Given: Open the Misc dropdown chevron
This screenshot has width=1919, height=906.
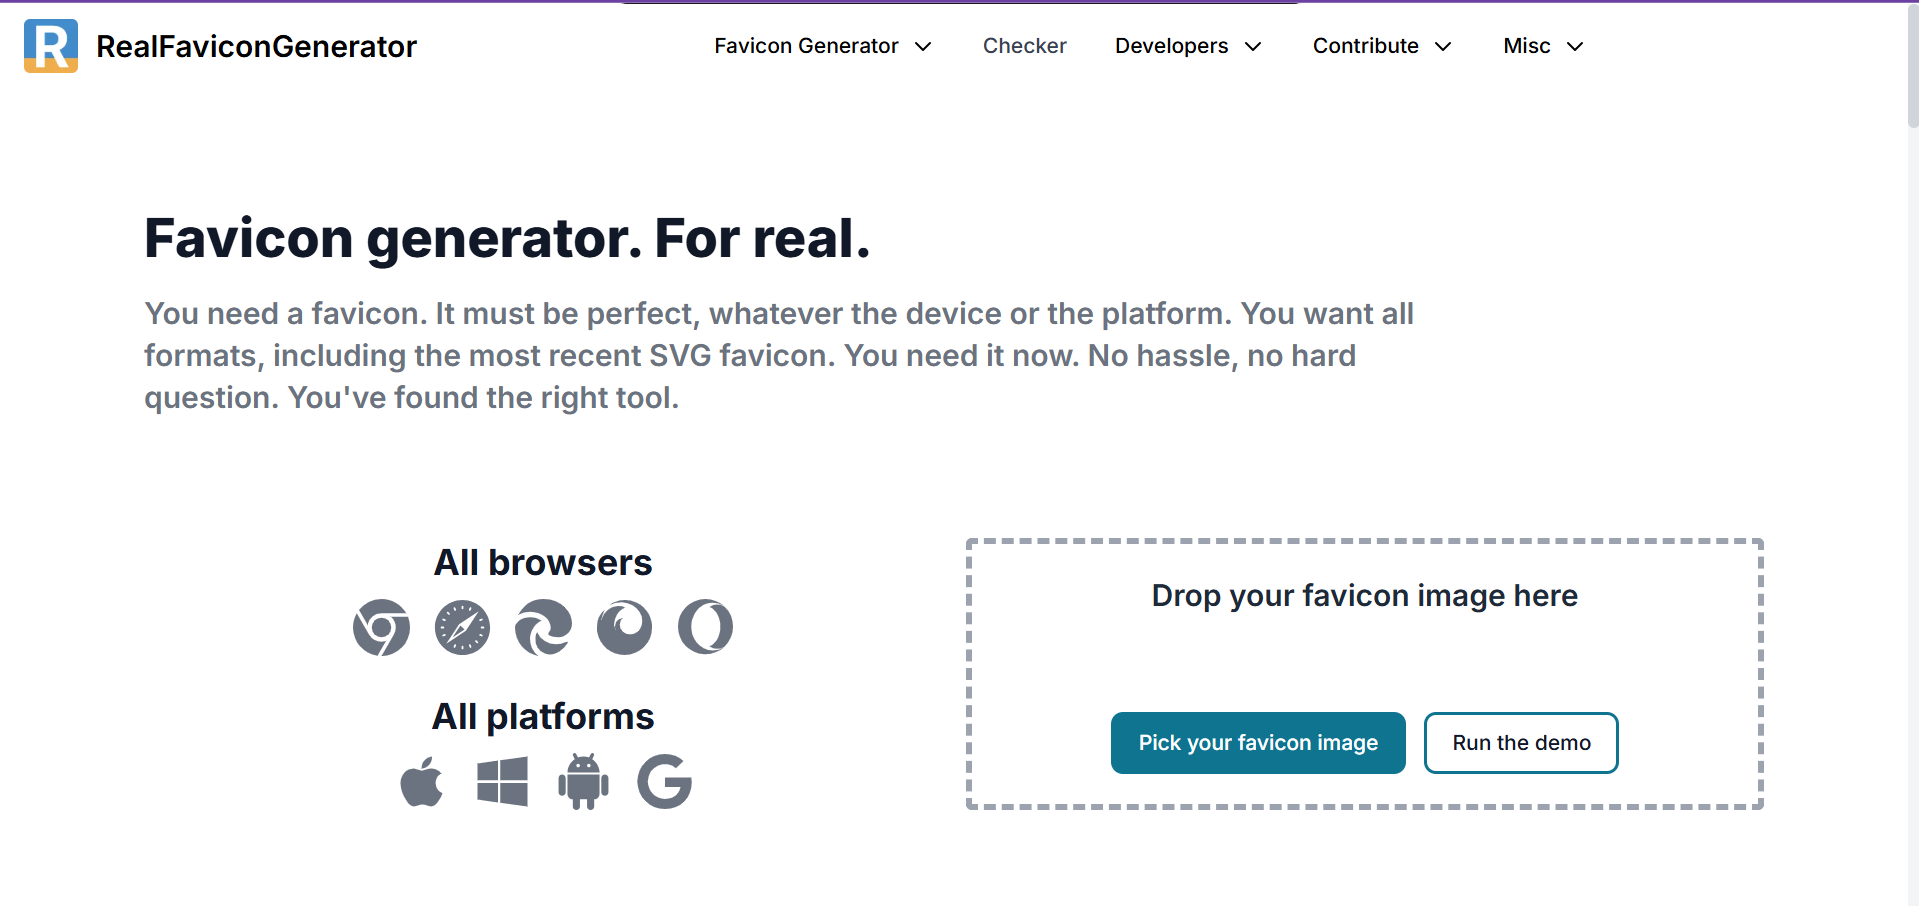Looking at the screenshot, I should tap(1575, 46).
